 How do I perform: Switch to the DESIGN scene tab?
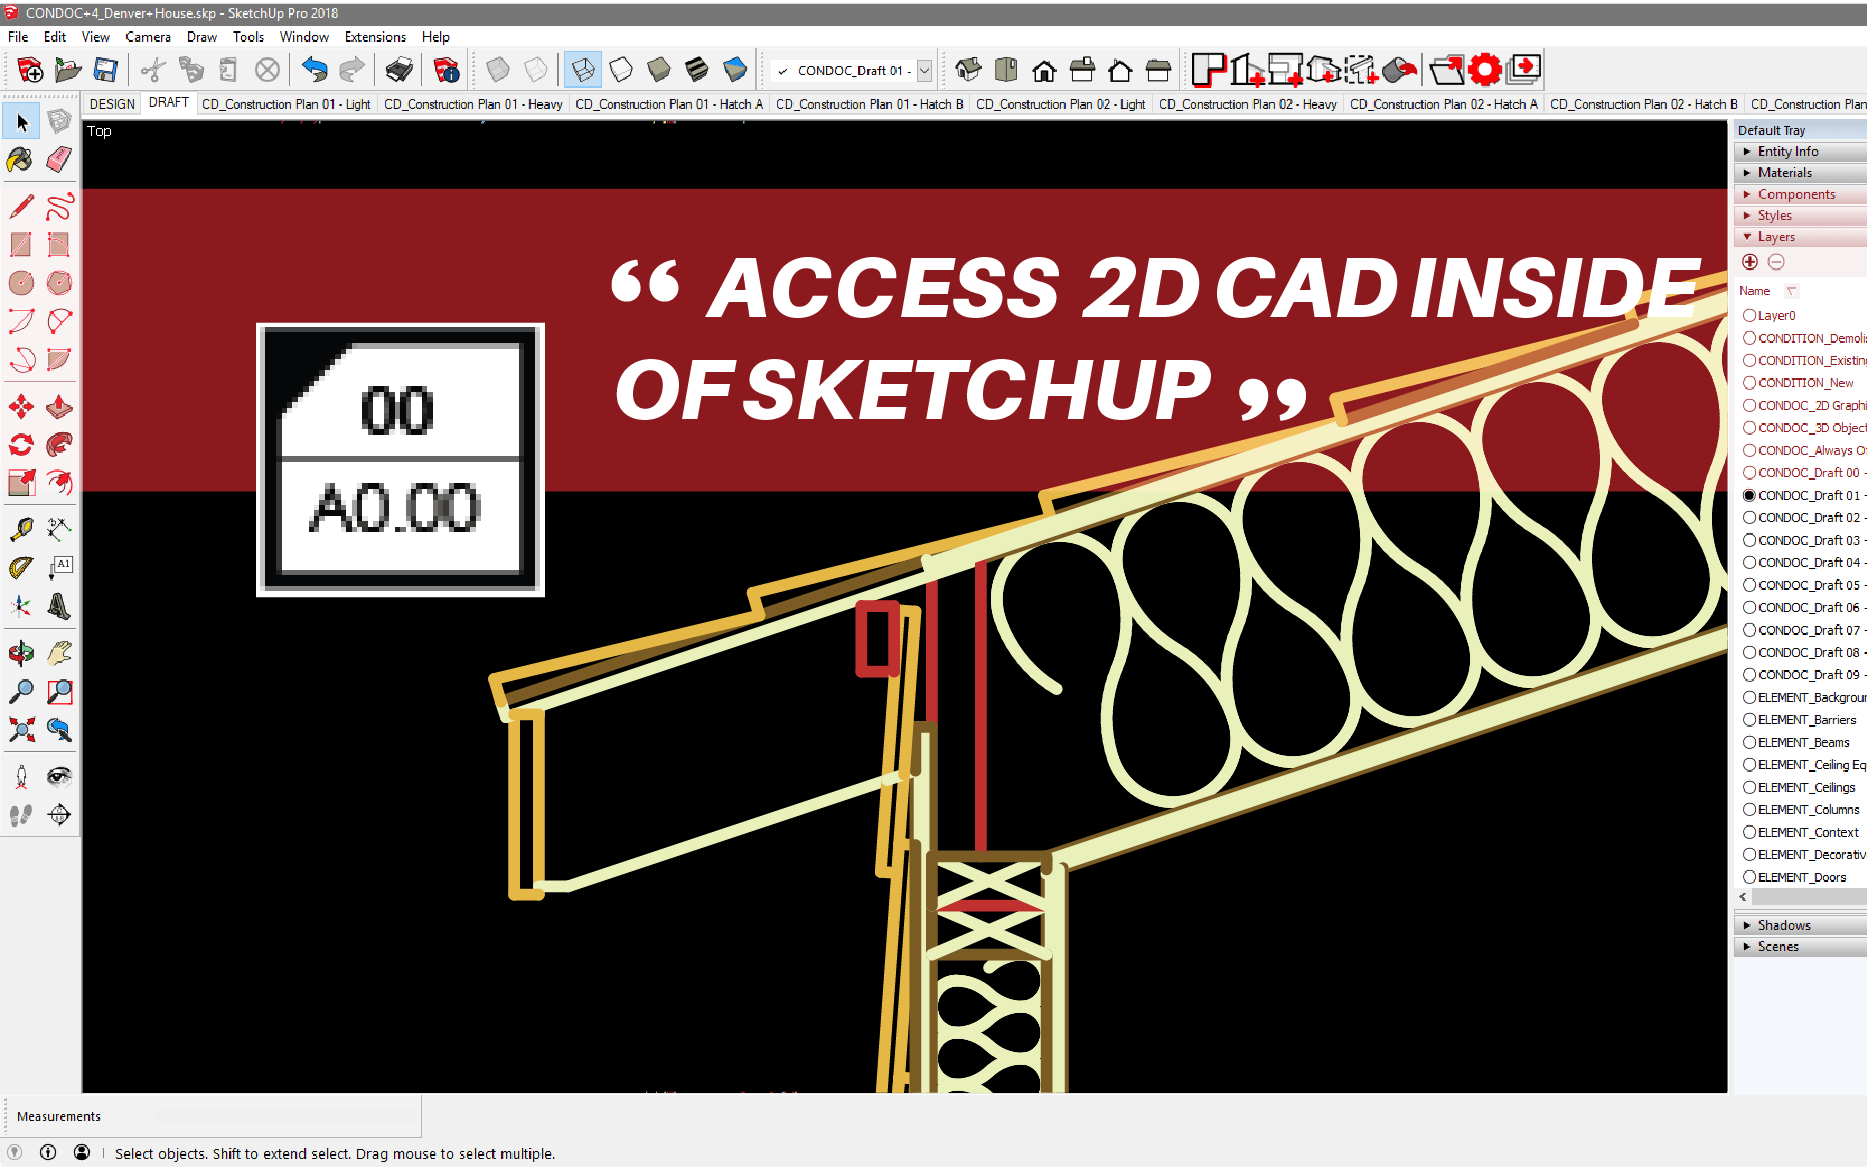point(112,104)
